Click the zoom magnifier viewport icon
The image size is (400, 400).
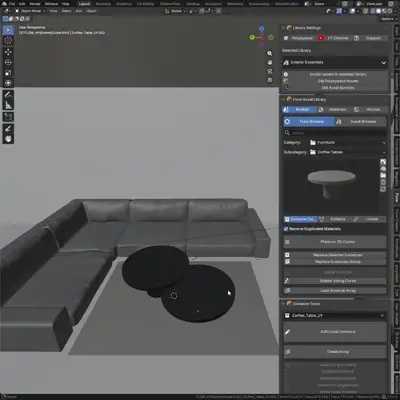270,53
